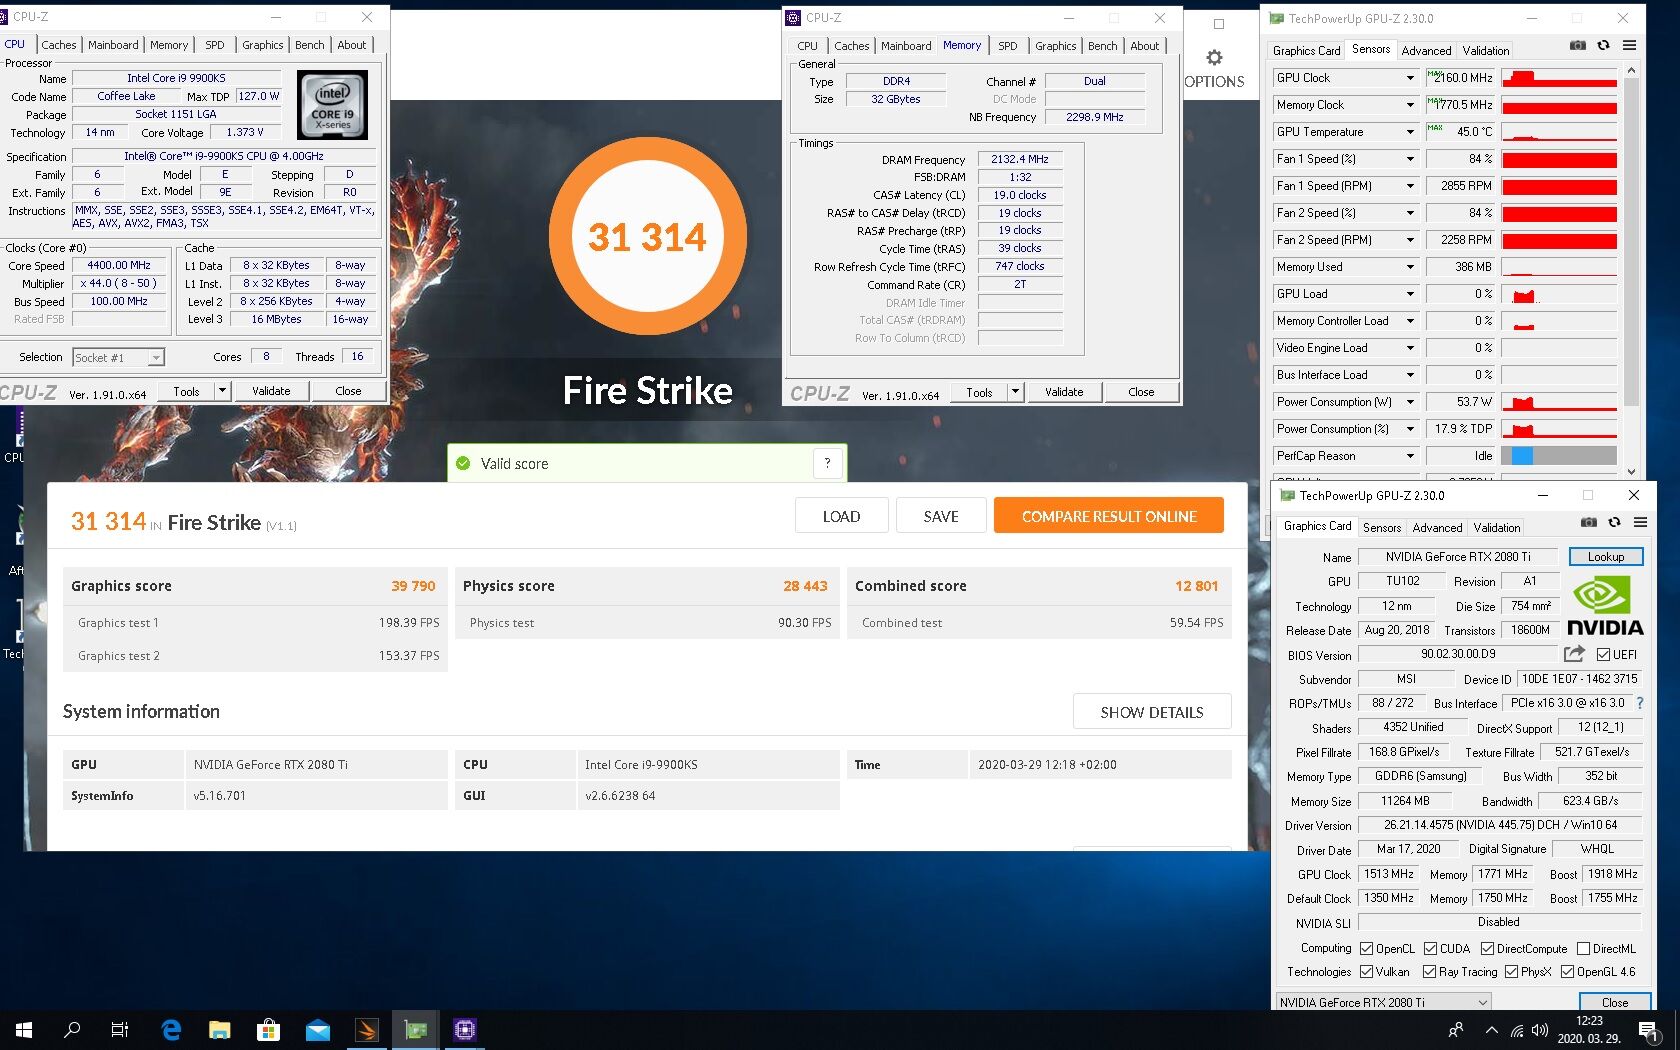Viewport: 1680px width, 1050px height.
Task: Open Task View on taskbar
Action: click(120, 1030)
